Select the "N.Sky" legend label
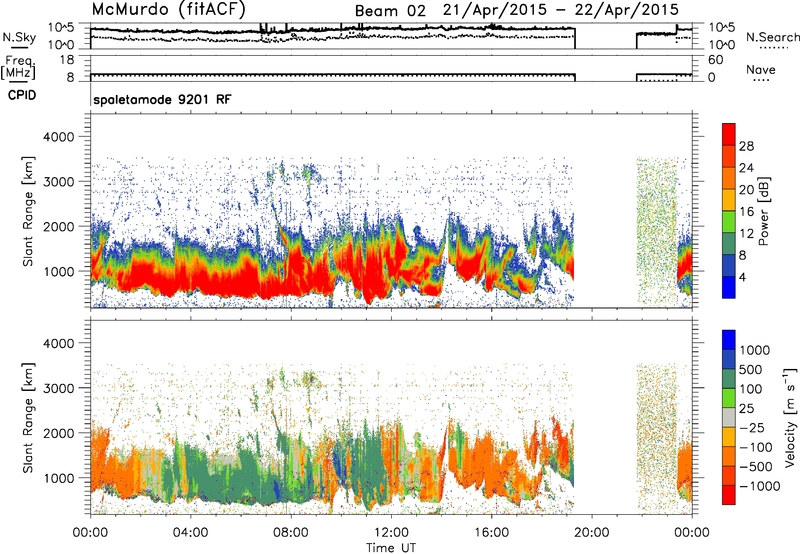800x554 pixels. pyautogui.click(x=19, y=37)
